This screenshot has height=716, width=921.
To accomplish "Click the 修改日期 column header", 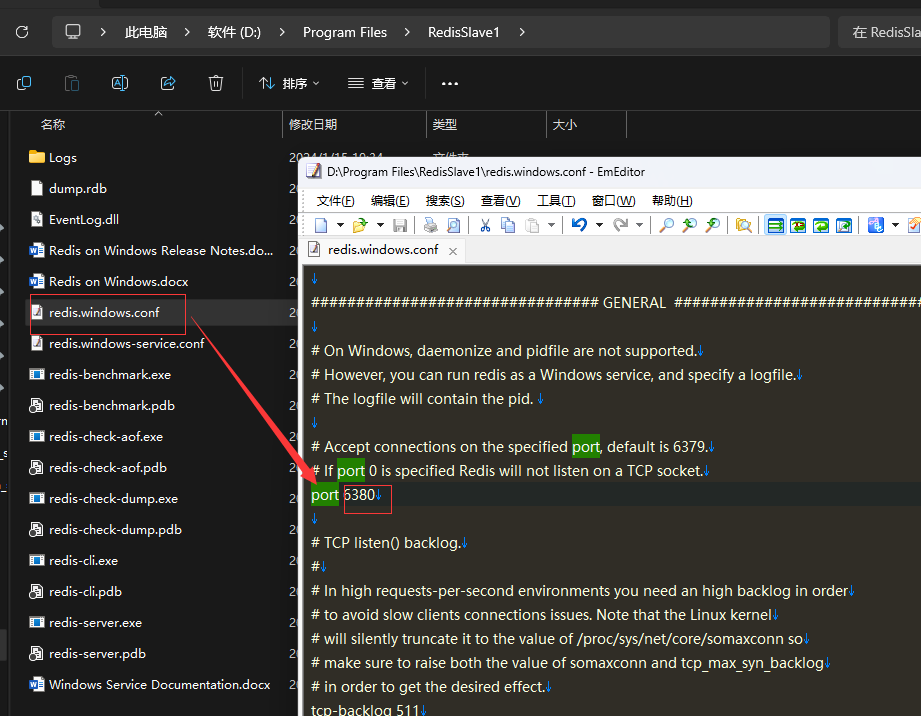I will pyautogui.click(x=313, y=125).
